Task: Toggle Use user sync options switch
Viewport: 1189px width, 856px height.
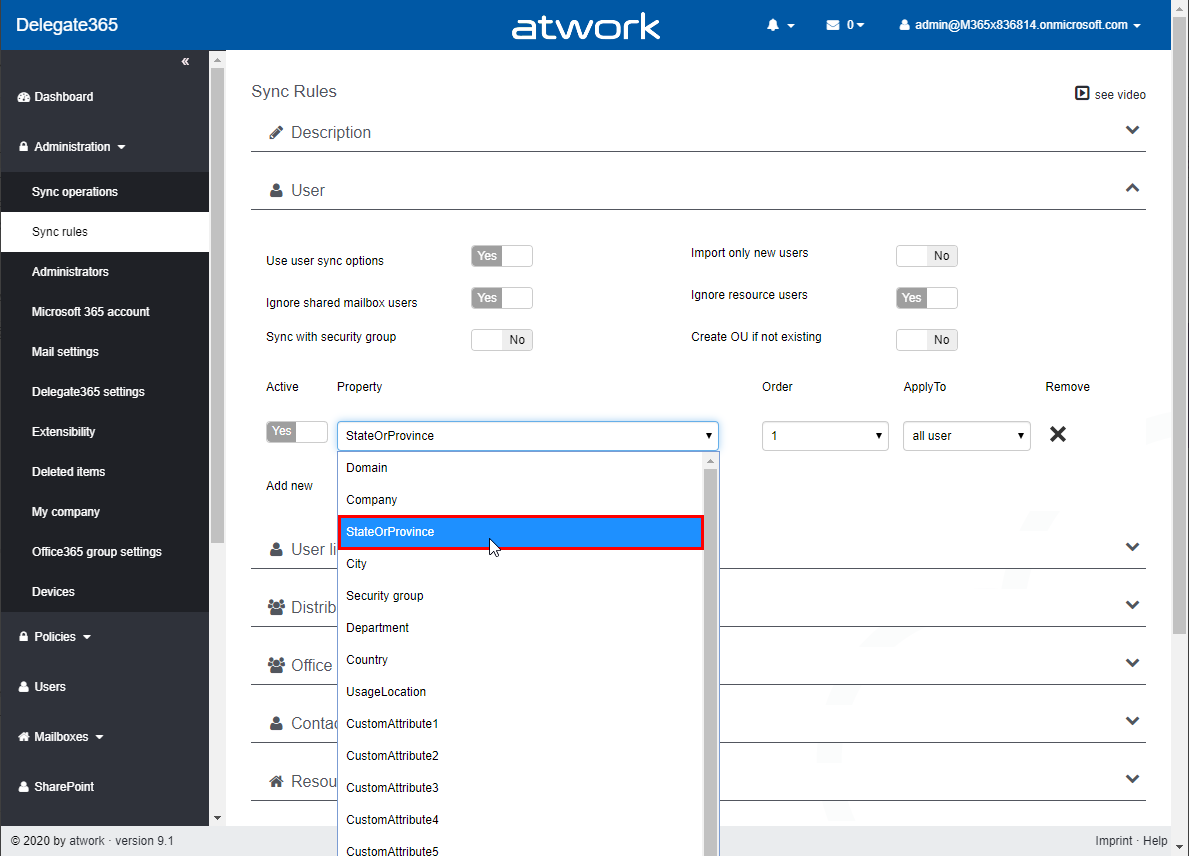Action: coord(501,256)
